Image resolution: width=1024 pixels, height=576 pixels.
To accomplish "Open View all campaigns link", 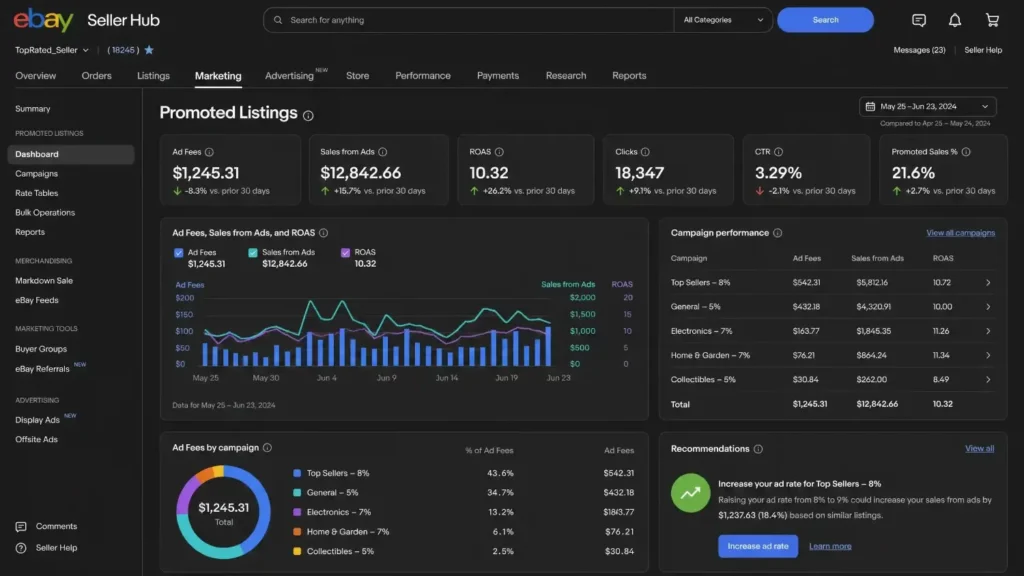I will click(961, 233).
